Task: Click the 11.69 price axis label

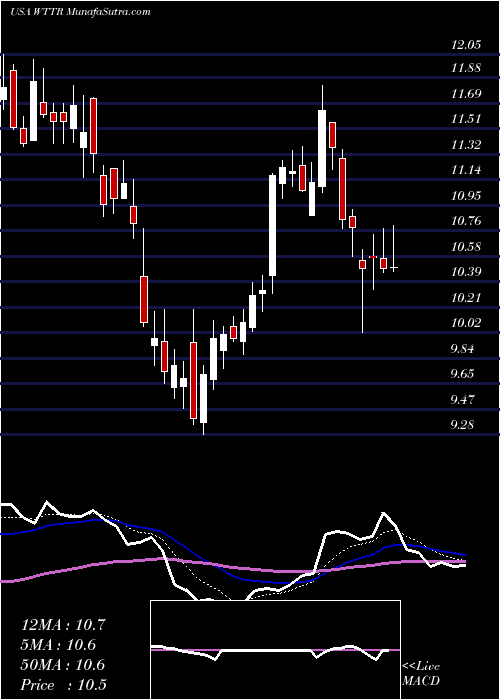Action: pos(466,94)
